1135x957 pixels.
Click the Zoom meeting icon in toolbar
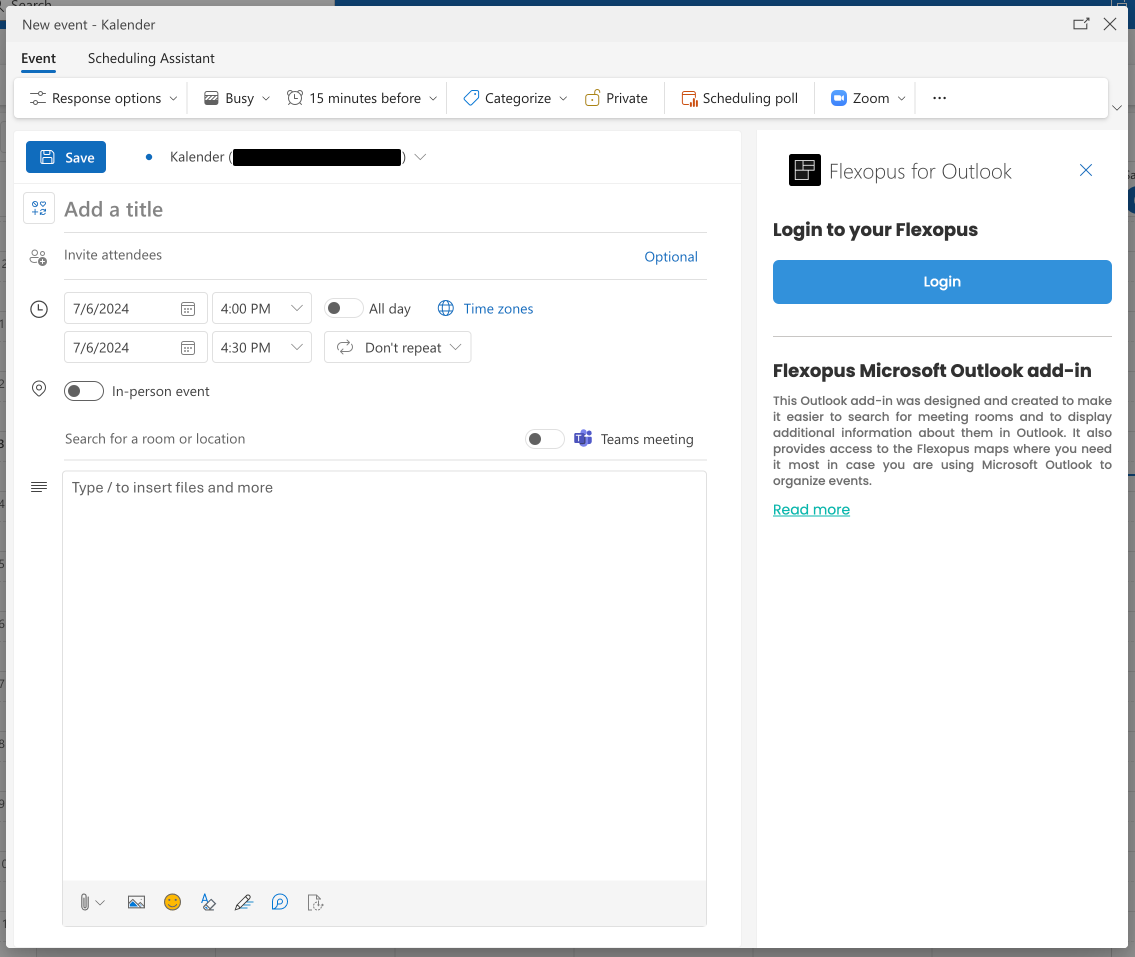pos(839,98)
